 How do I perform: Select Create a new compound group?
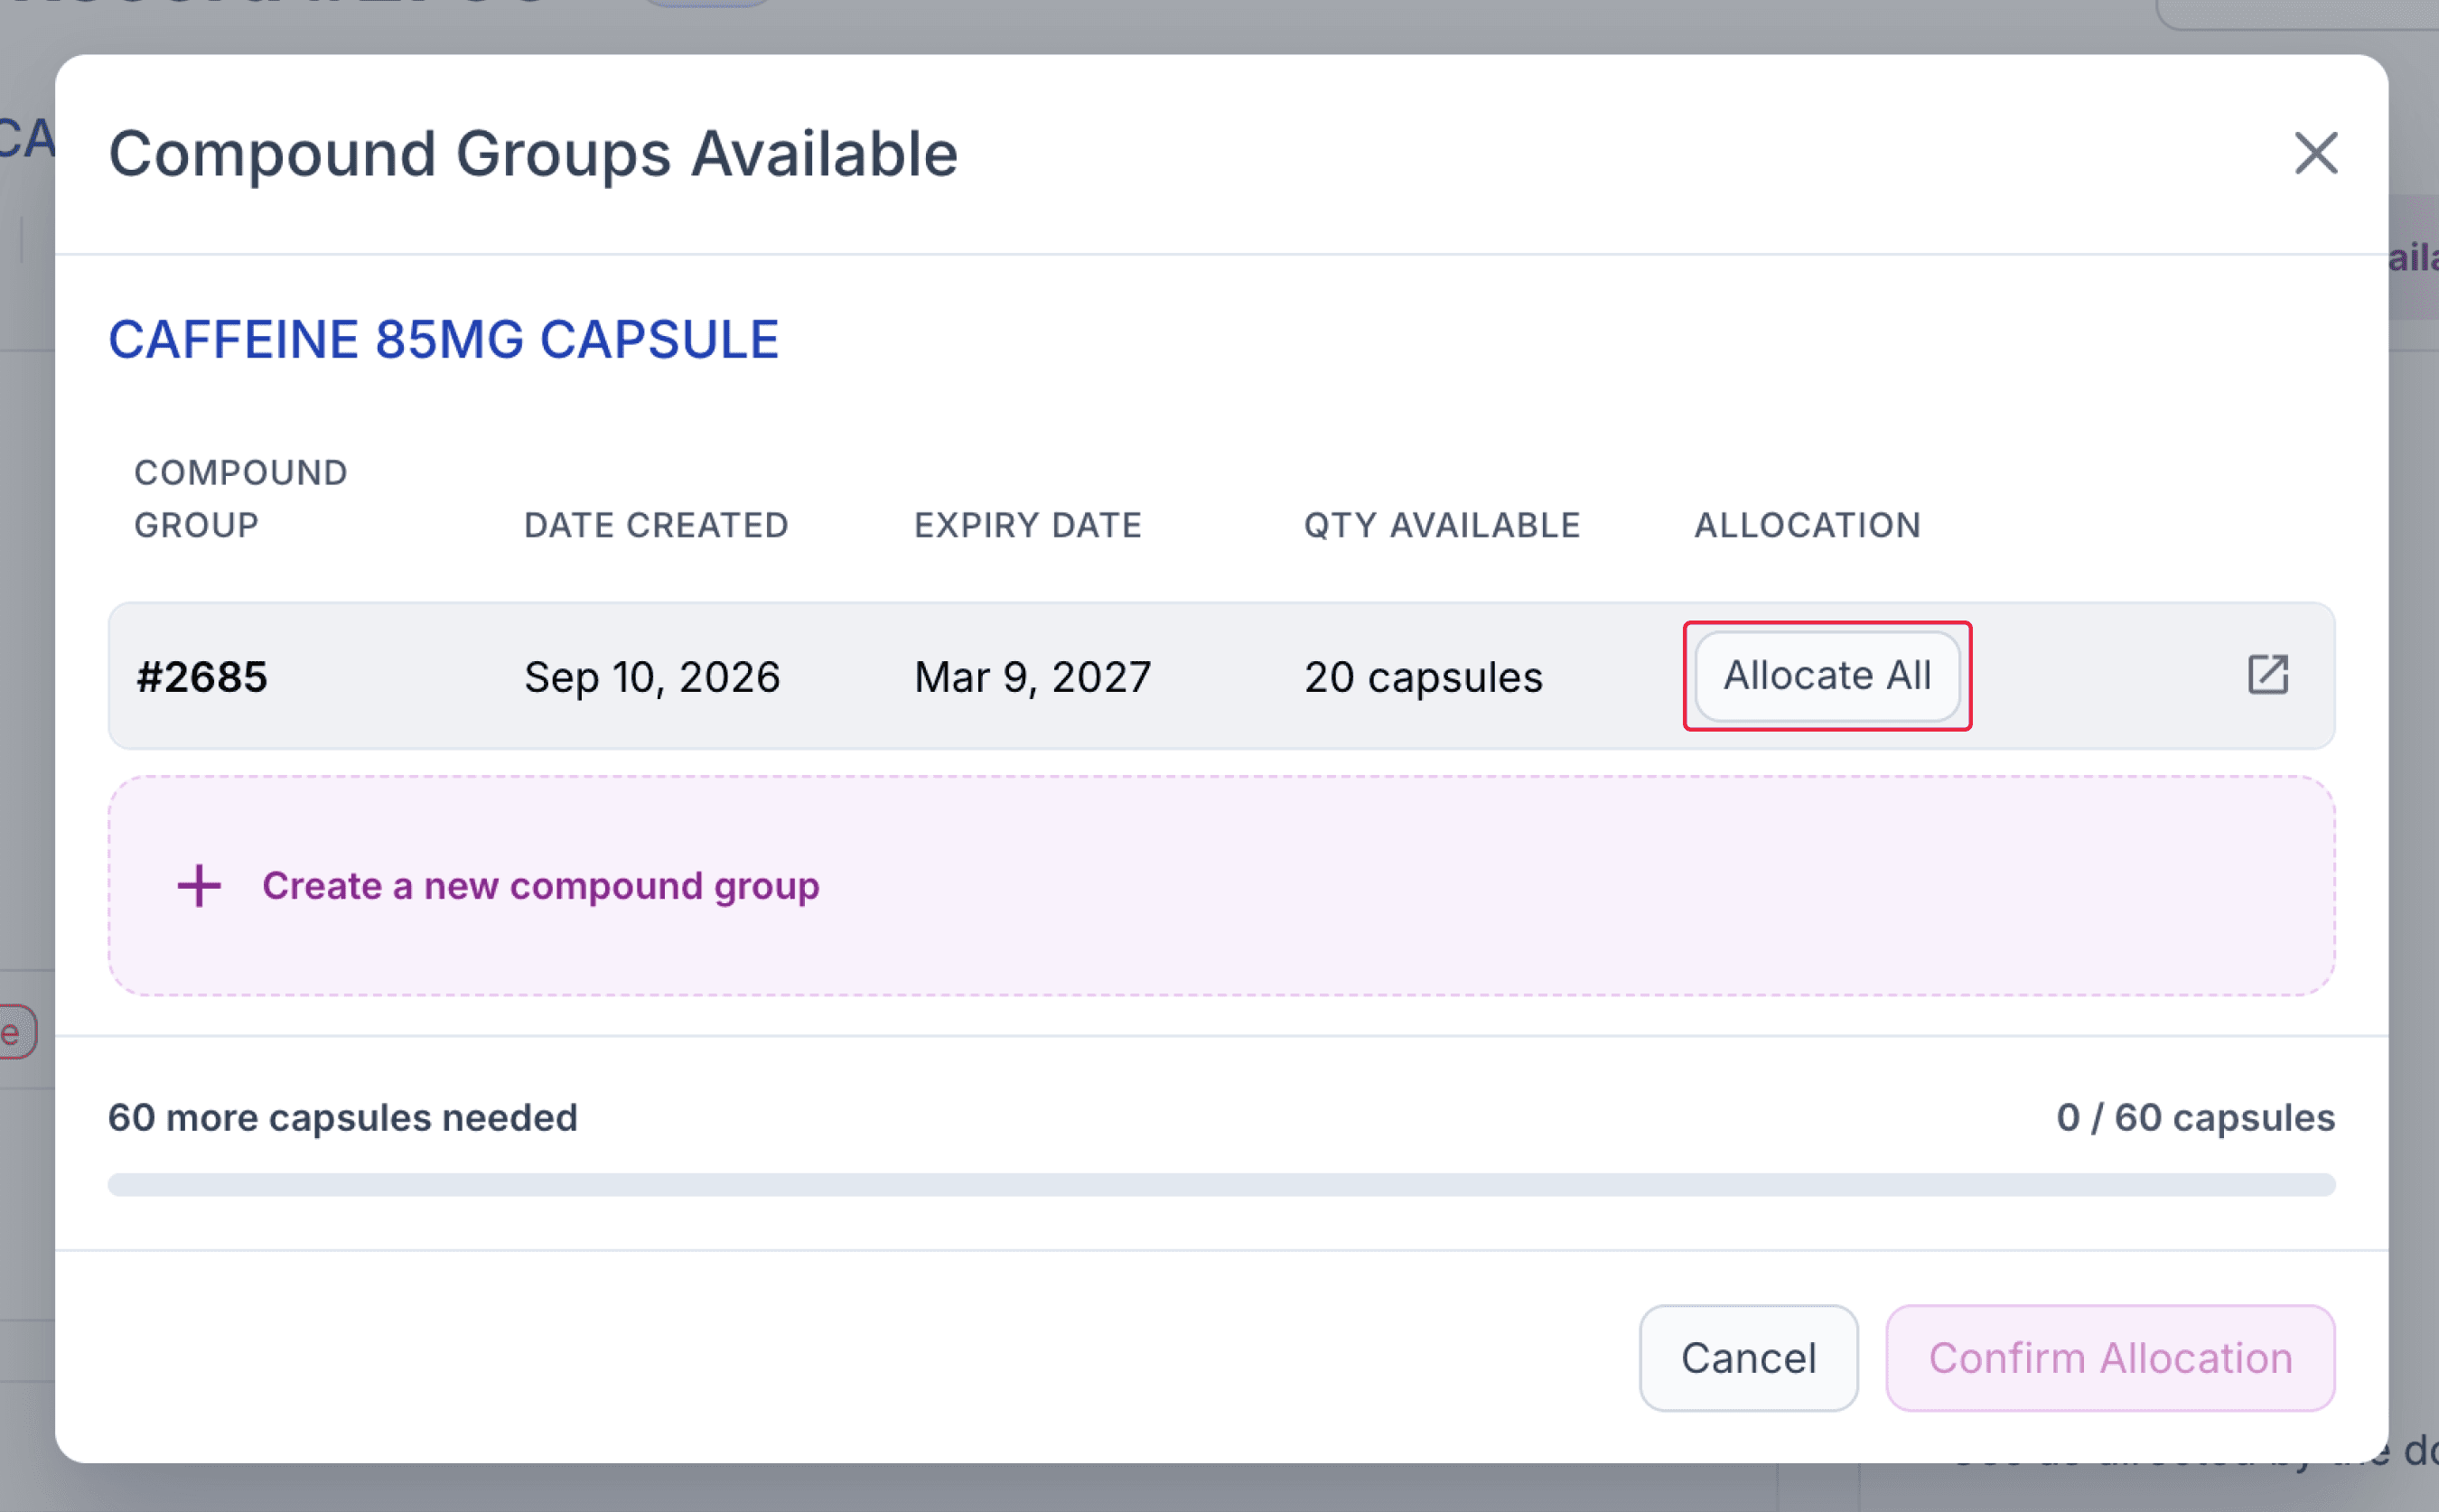1221,885
